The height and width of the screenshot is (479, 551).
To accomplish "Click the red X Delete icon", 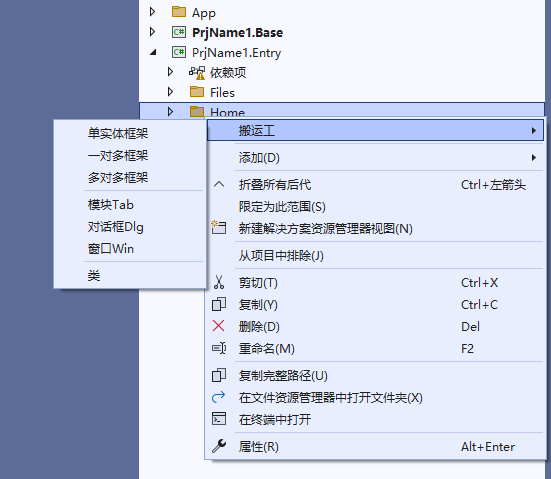I will point(219,326).
